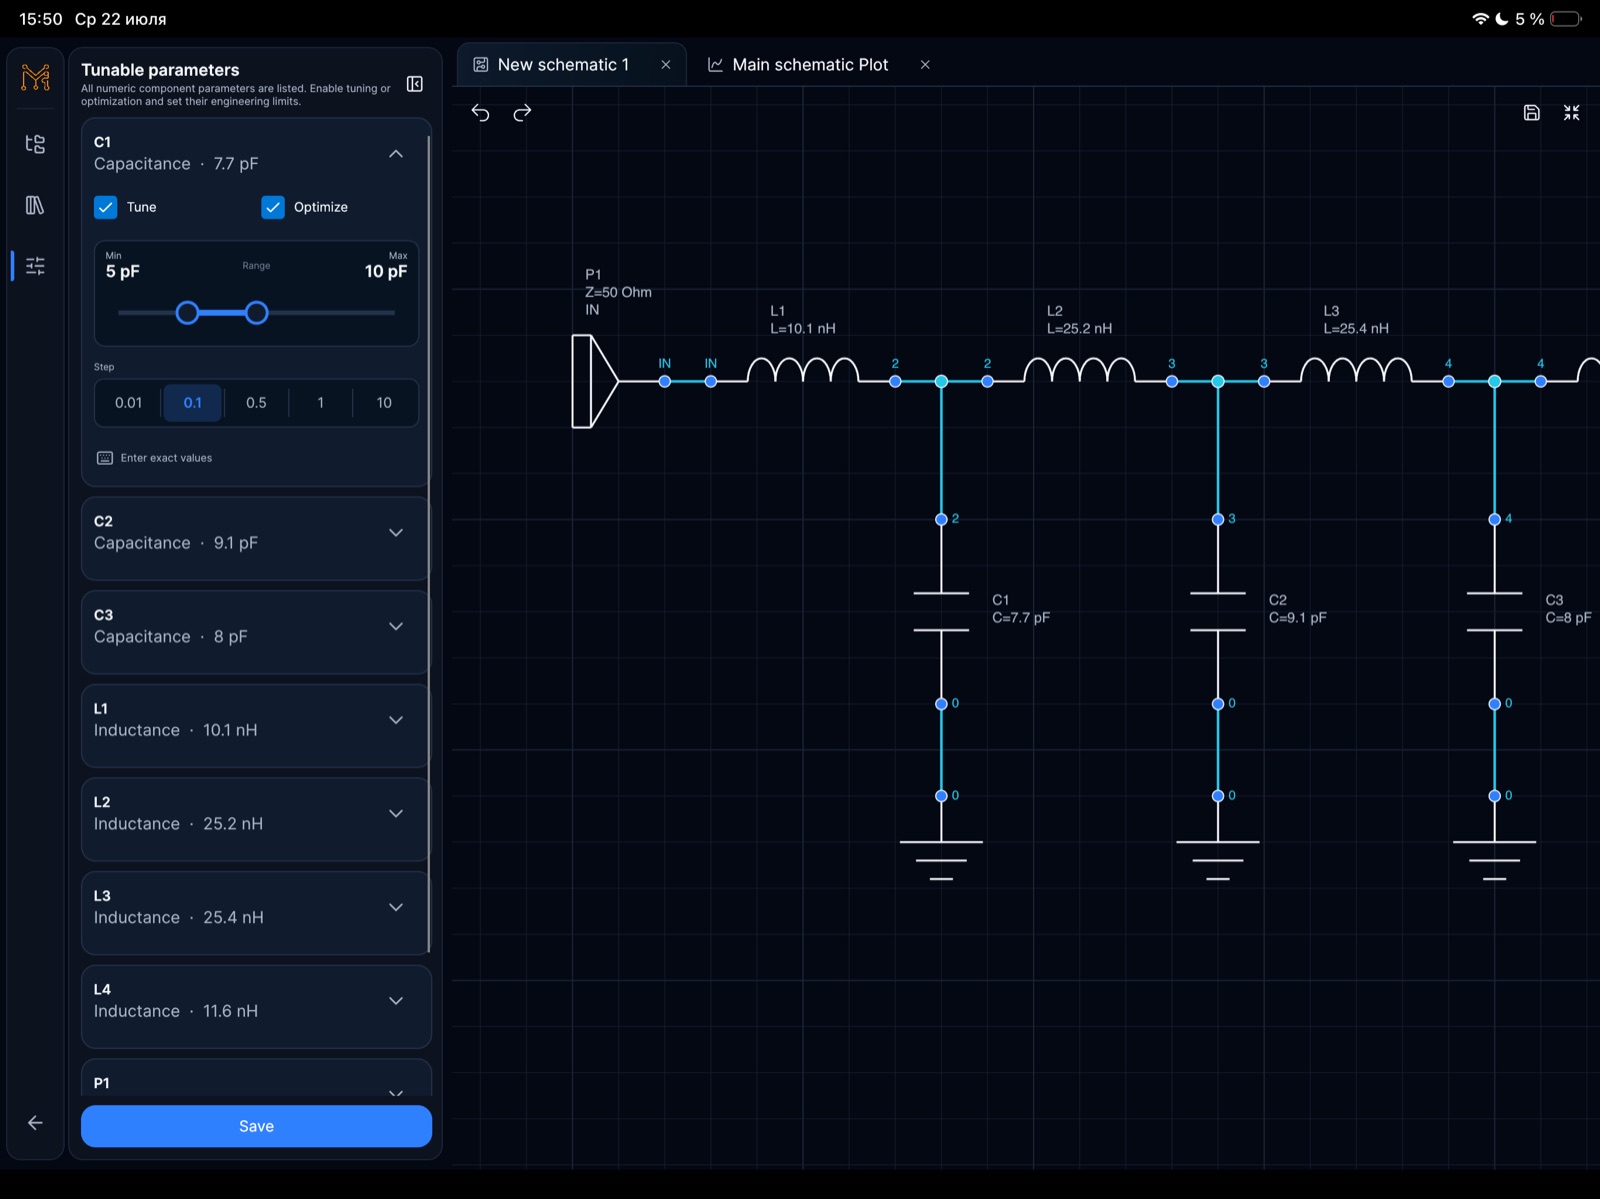
Task: Click the minimum range slider handle
Action: [187, 313]
